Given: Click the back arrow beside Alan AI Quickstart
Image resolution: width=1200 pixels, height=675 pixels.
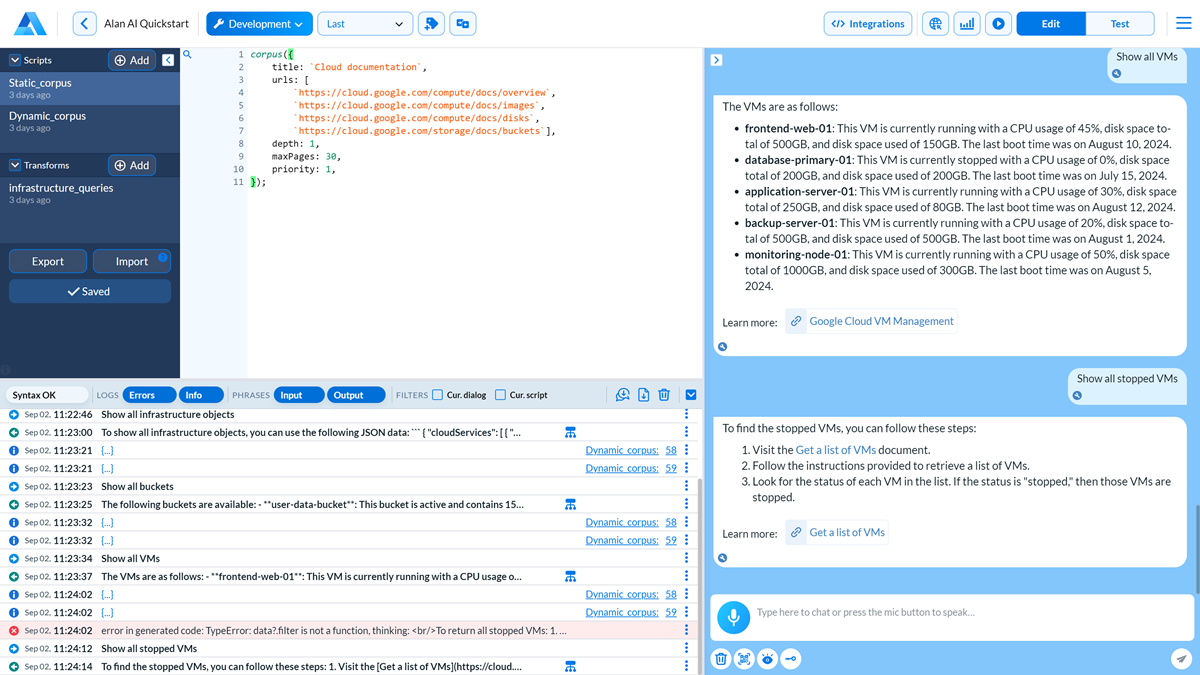Looking at the screenshot, I should pos(85,24).
